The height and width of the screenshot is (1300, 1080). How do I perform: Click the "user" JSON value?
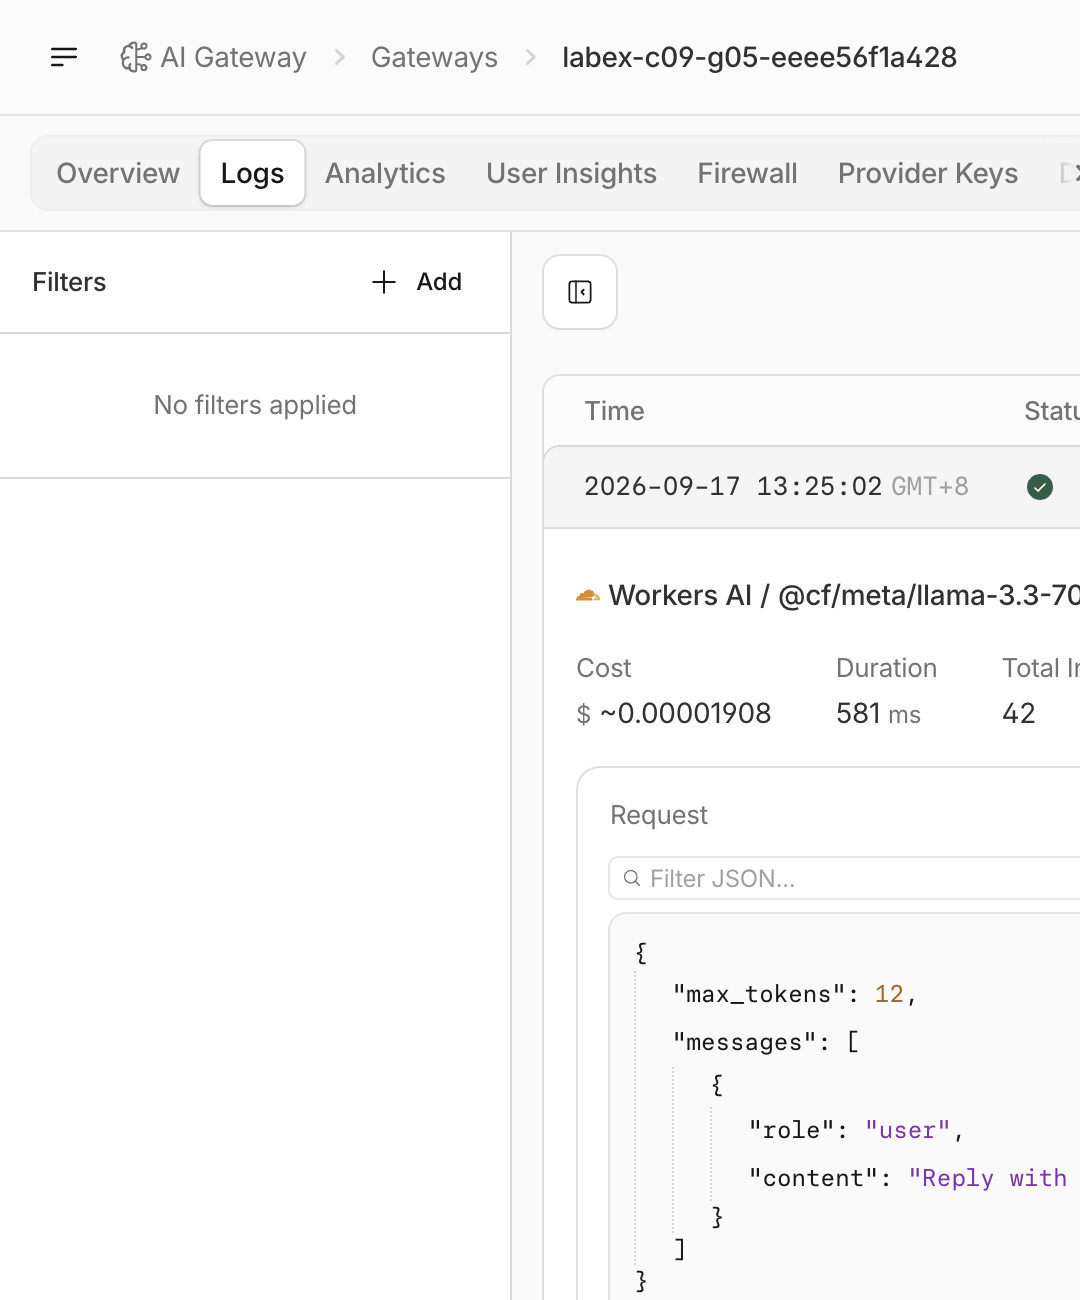(907, 1130)
